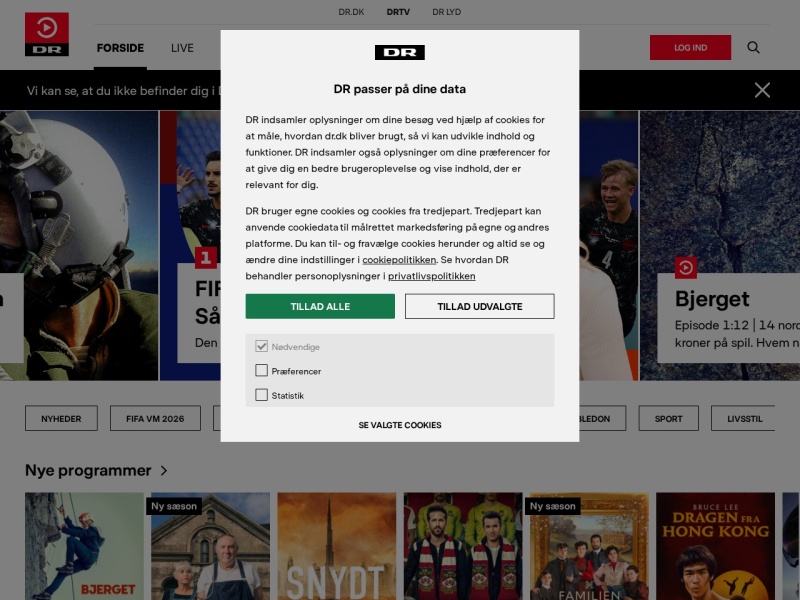The width and height of the screenshot is (800, 600).
Task: Dismiss the black location notice banner
Action: coord(762,90)
